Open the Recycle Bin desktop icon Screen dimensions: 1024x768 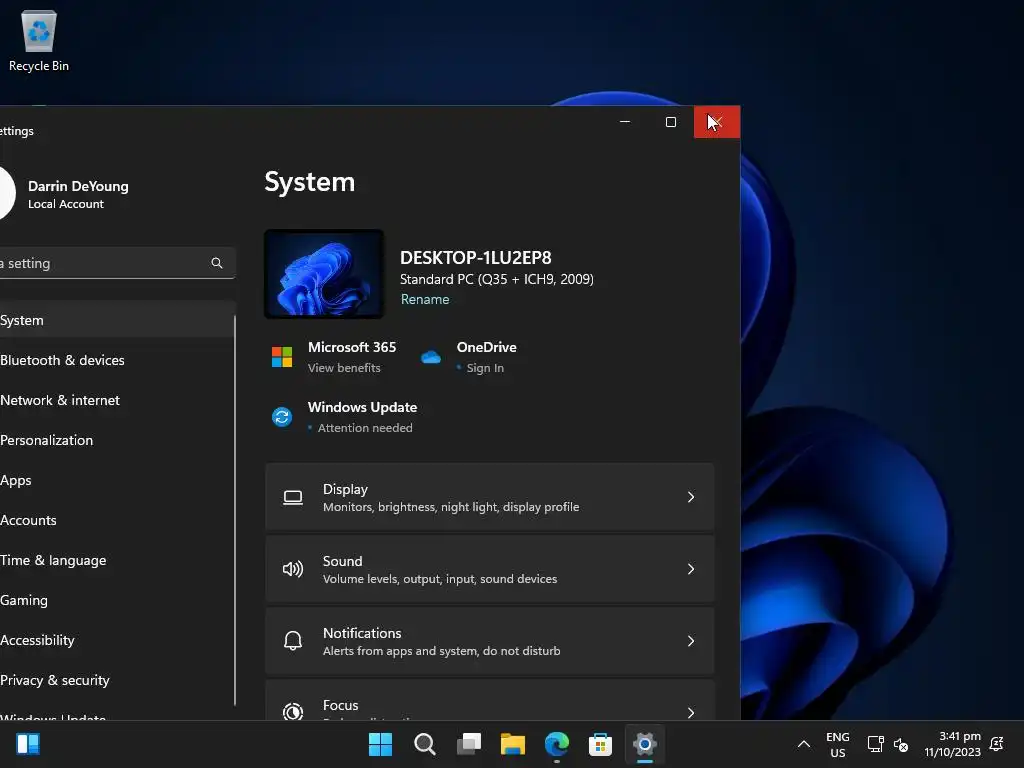(39, 40)
